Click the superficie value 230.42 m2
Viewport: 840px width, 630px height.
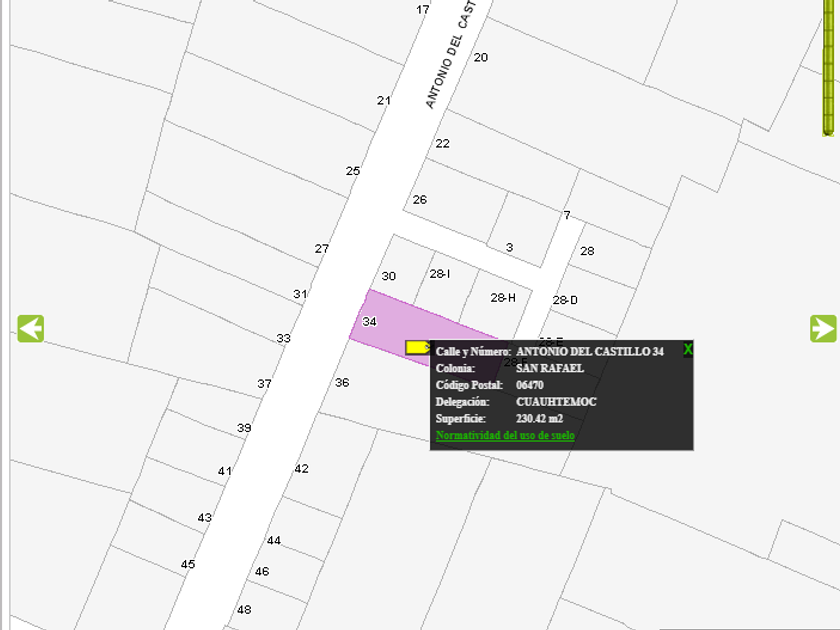pyautogui.click(x=539, y=418)
